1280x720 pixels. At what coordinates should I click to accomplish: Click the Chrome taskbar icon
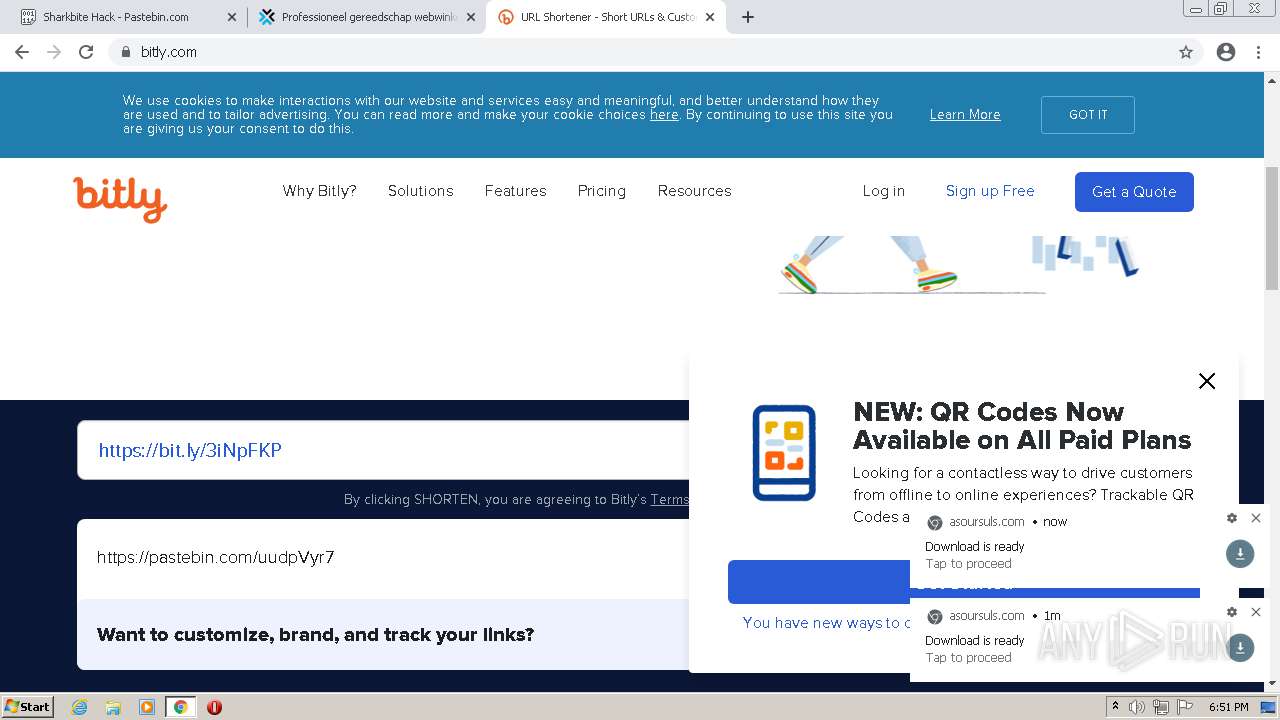[180, 707]
